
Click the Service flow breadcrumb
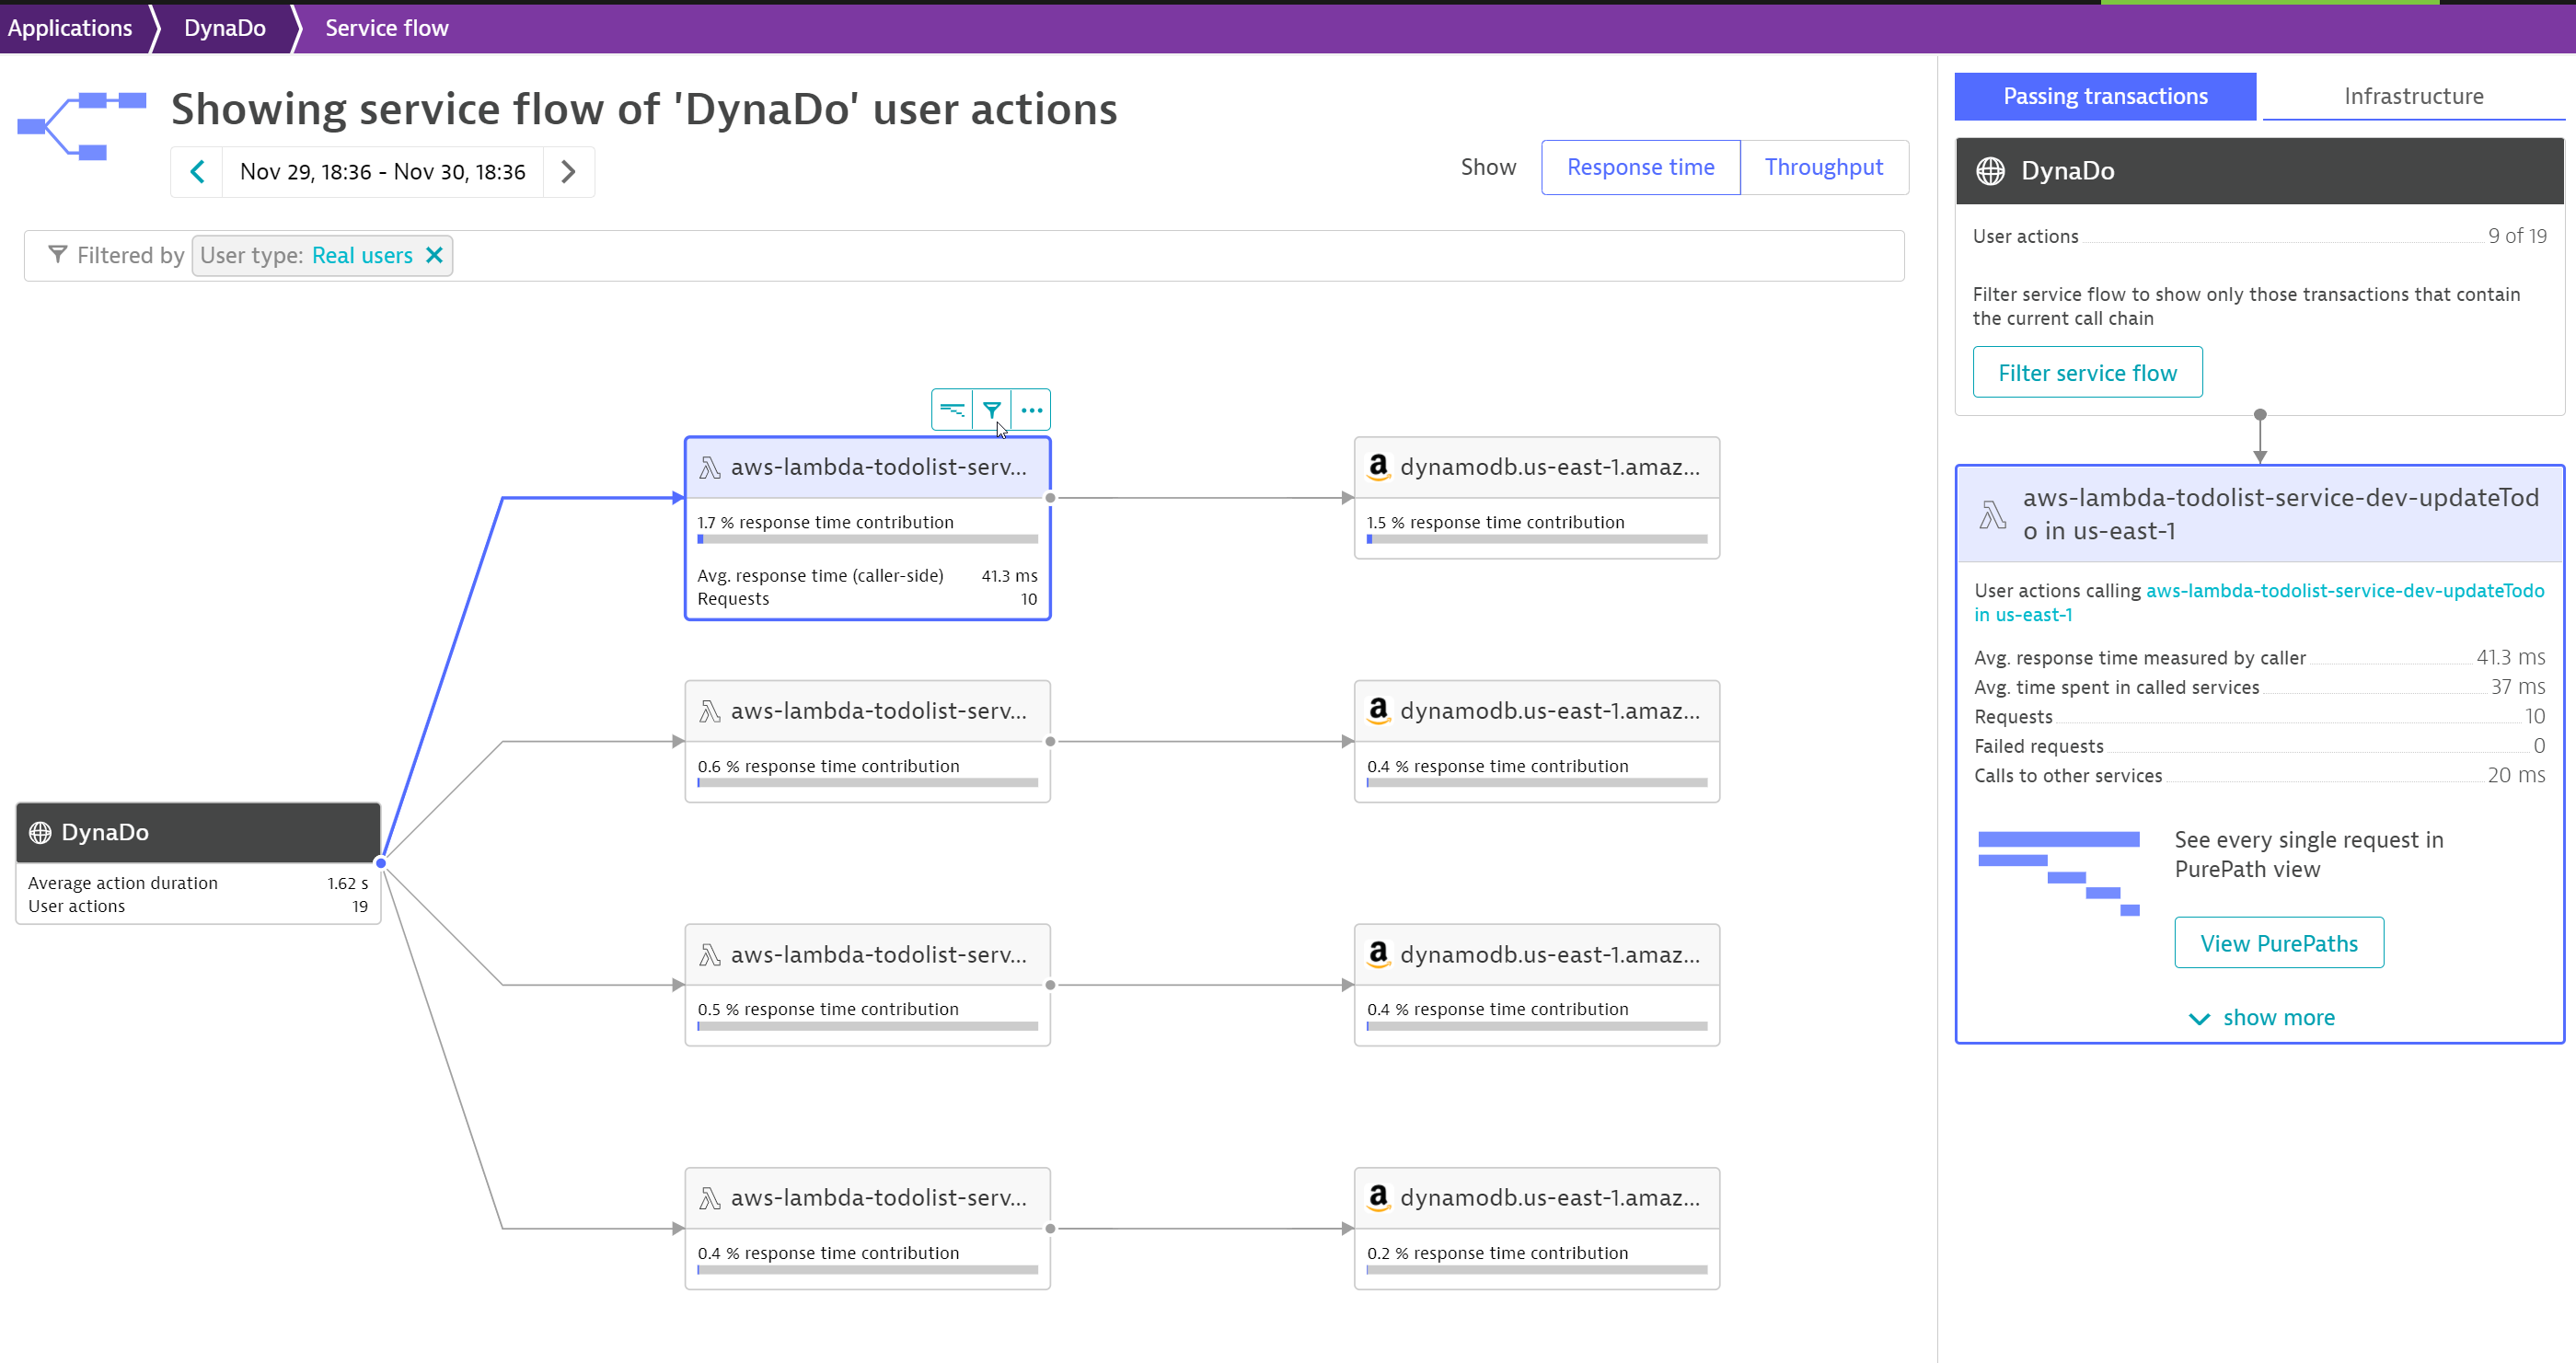pos(387,28)
